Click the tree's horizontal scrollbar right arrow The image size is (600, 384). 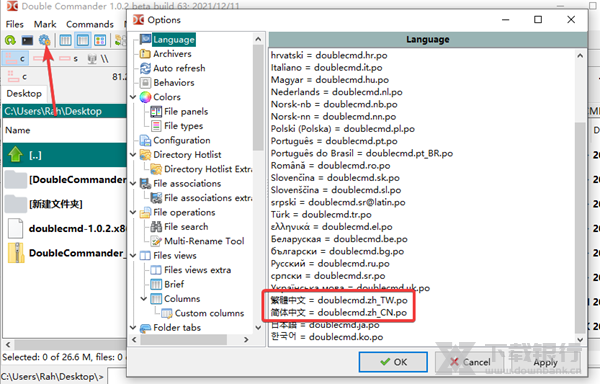(246, 340)
